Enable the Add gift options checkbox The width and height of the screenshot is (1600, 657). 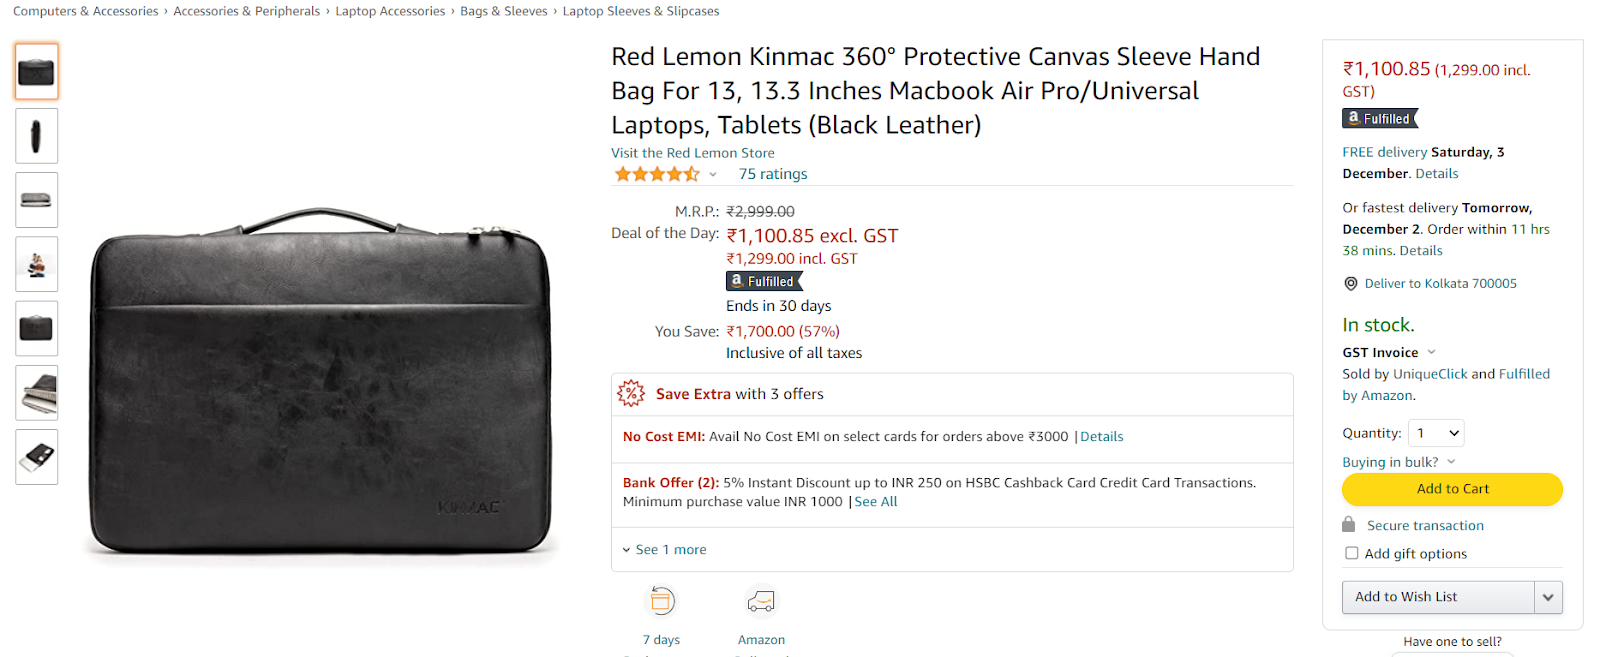[1352, 553]
